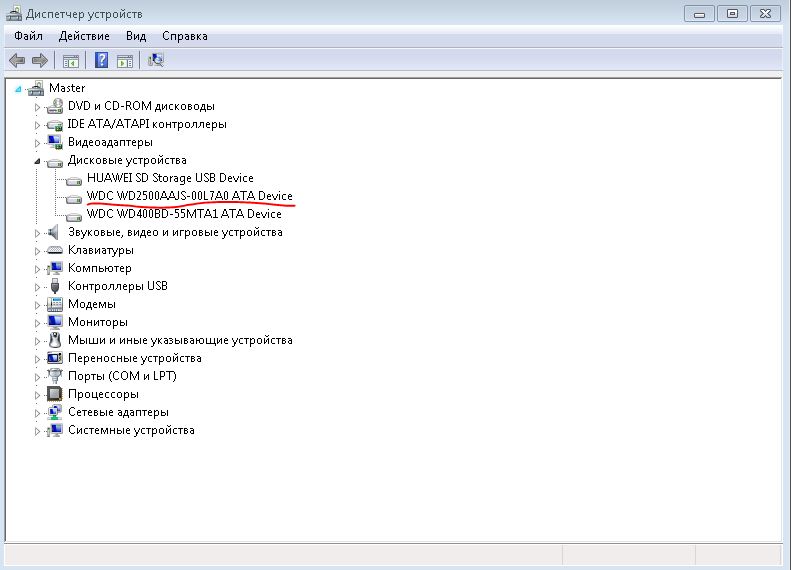Collapse the Master root node
791x570 pixels.
point(18,89)
